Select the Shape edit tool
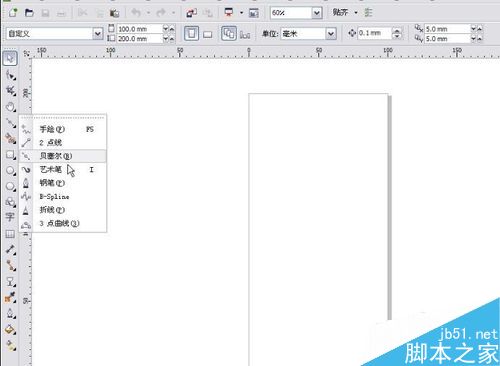Image resolution: width=500 pixels, height=366 pixels. (10, 76)
